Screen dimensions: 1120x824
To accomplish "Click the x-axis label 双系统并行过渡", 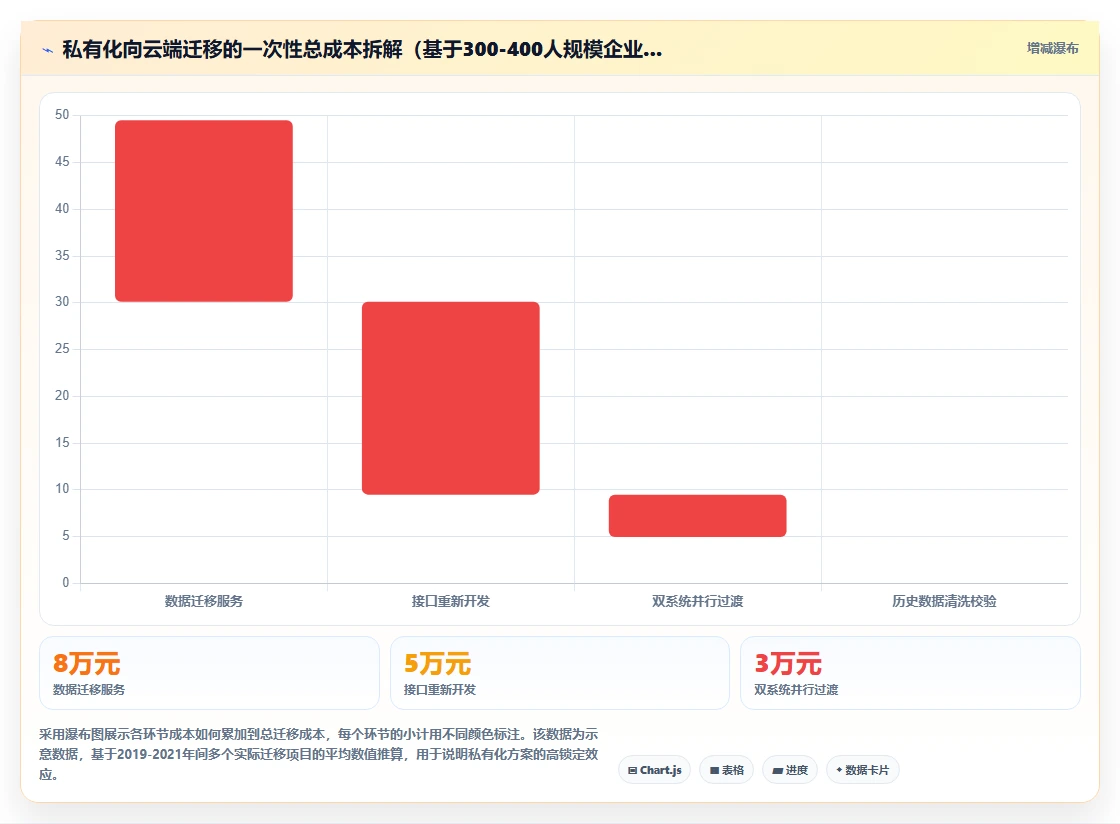I will point(697,601).
